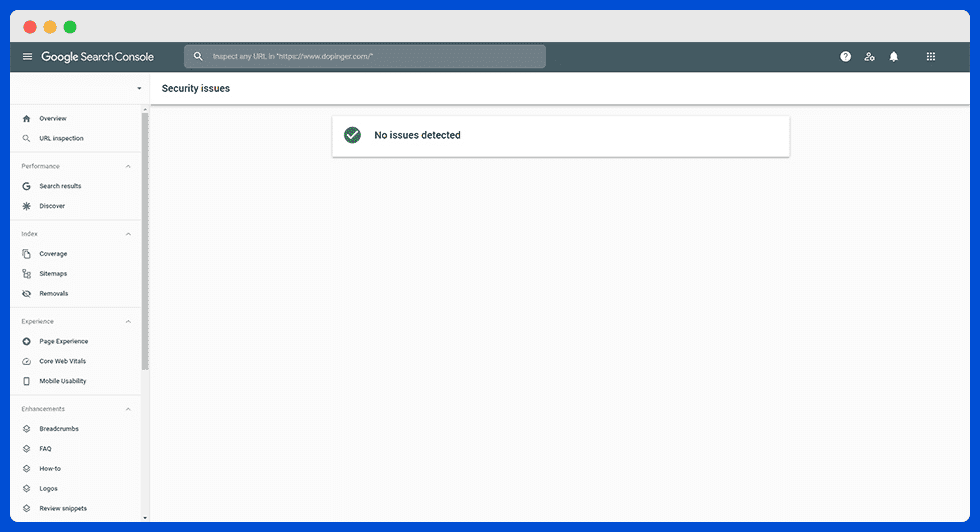Click the Mobile Usability phone icon
The image size is (980, 532).
(x=26, y=381)
